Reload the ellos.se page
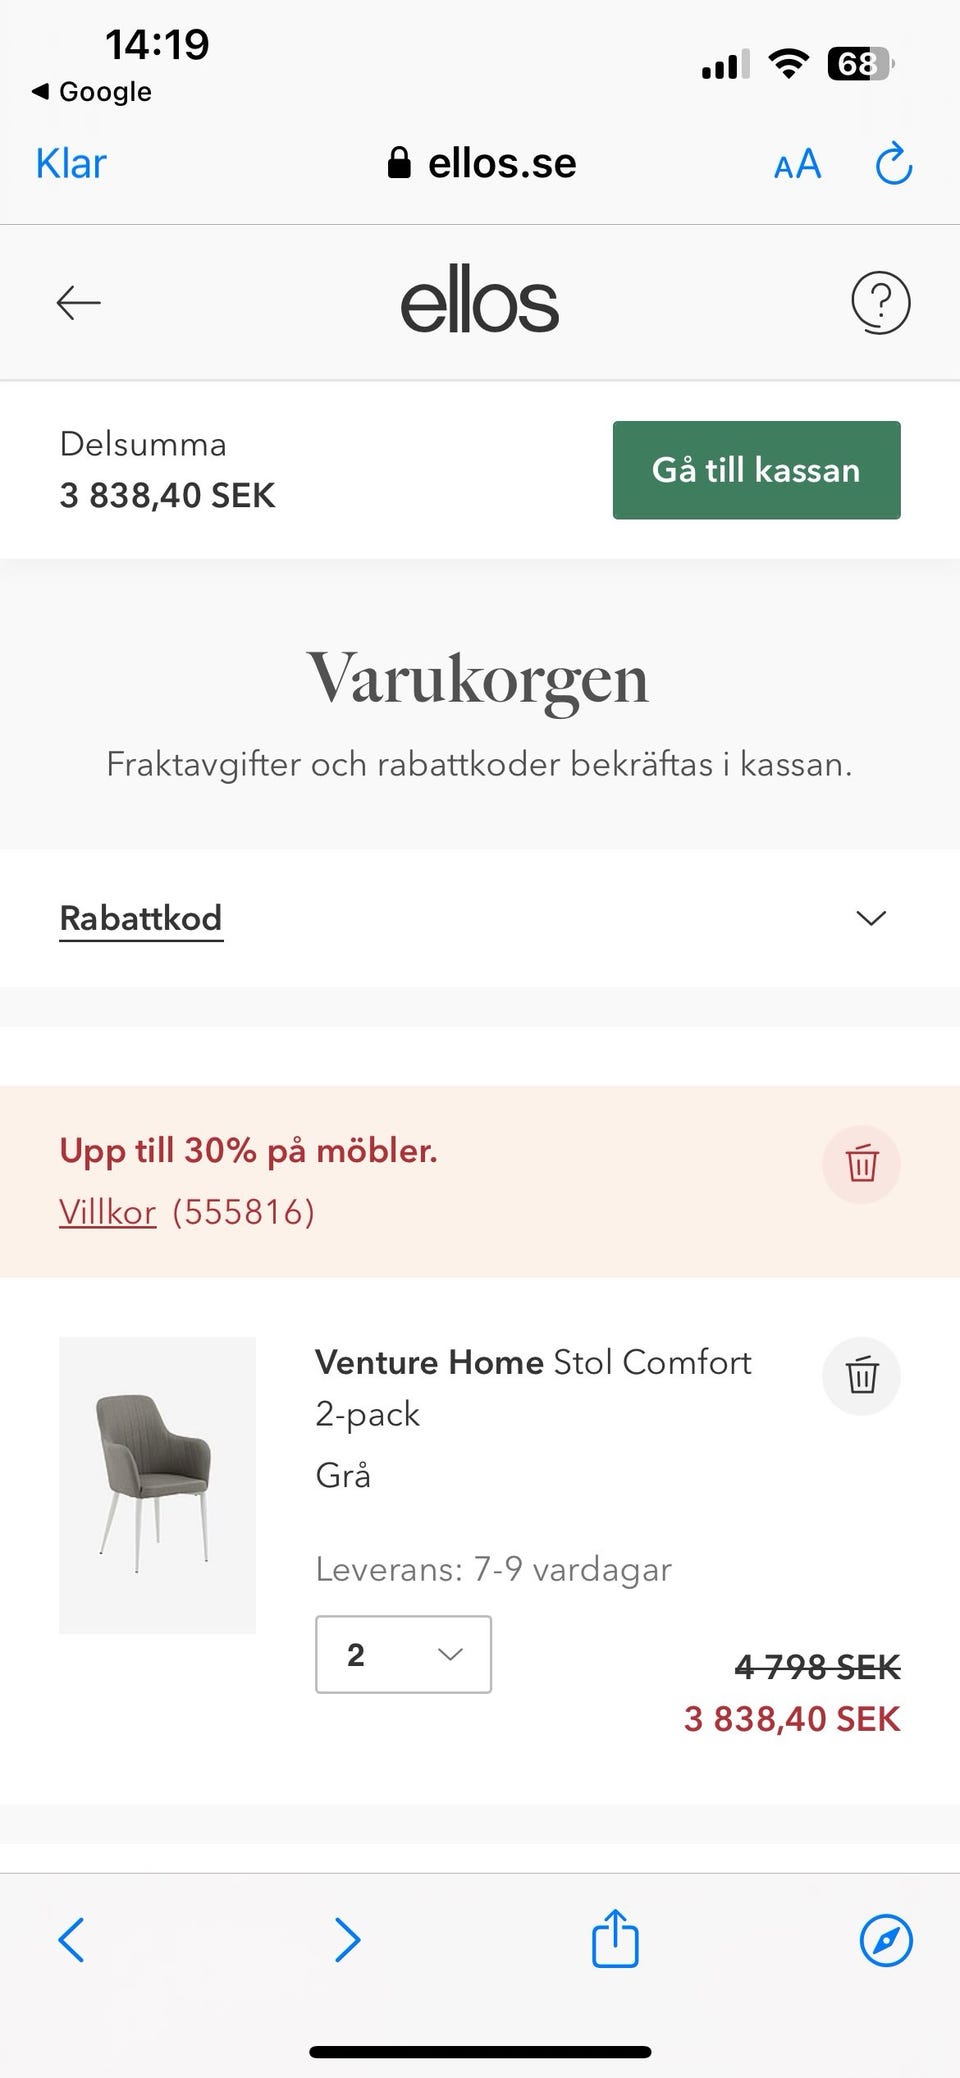Viewport: 960px width, 2078px height. click(893, 164)
